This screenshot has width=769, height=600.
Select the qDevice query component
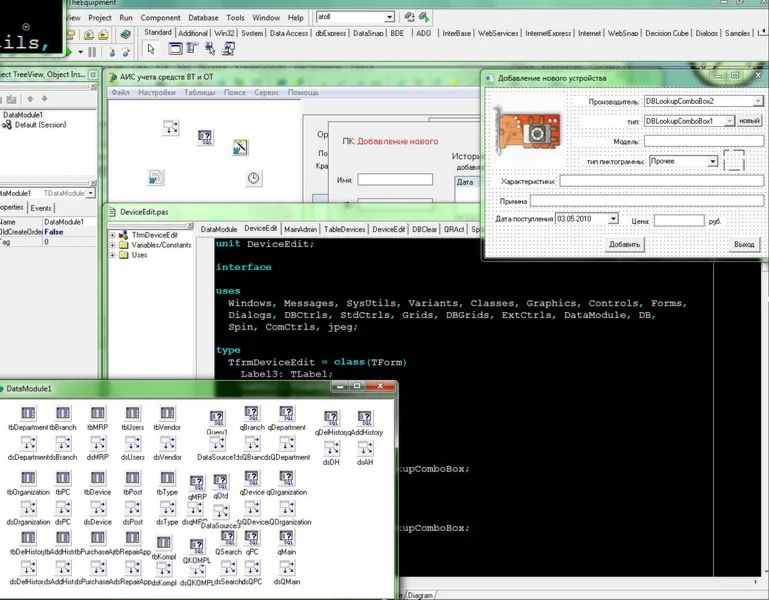[x=251, y=479]
